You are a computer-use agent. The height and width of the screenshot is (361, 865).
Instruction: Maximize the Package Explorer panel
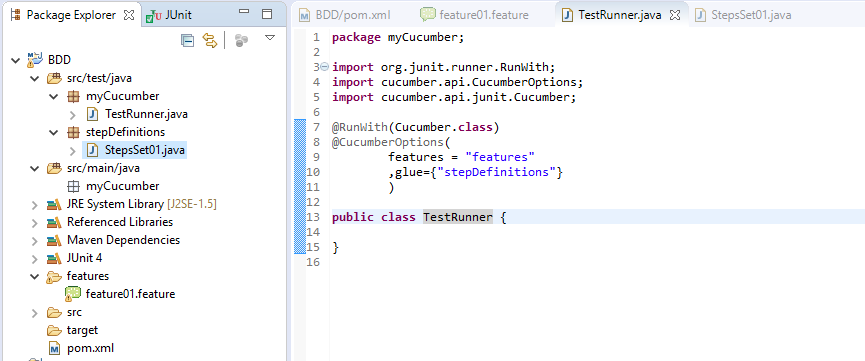coord(267,14)
